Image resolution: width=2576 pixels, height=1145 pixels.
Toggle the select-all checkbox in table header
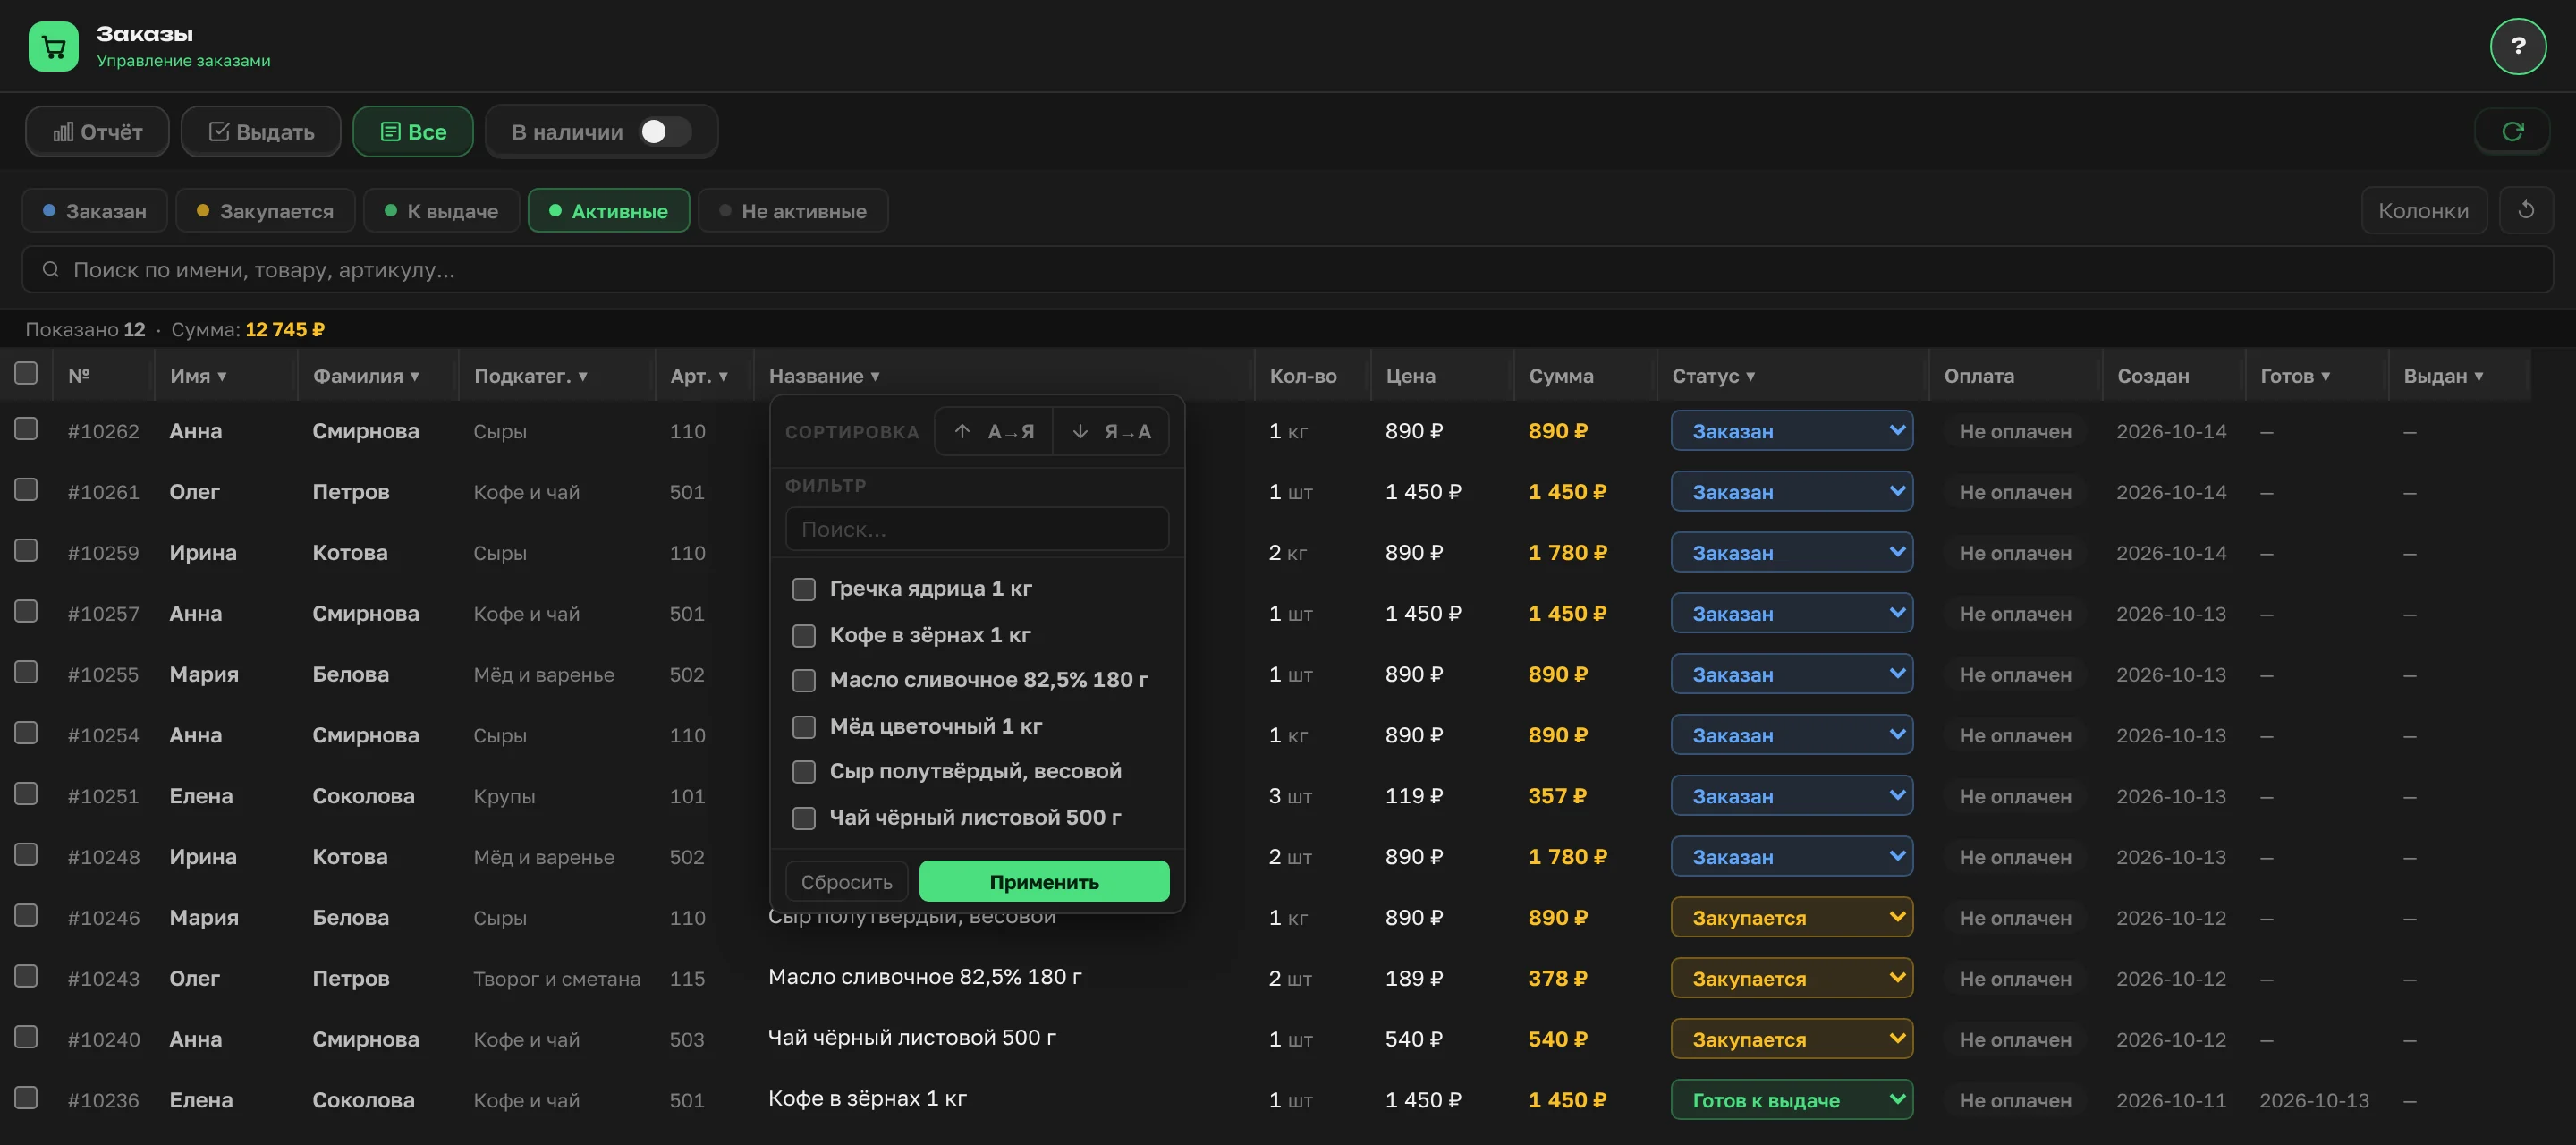tap(26, 373)
